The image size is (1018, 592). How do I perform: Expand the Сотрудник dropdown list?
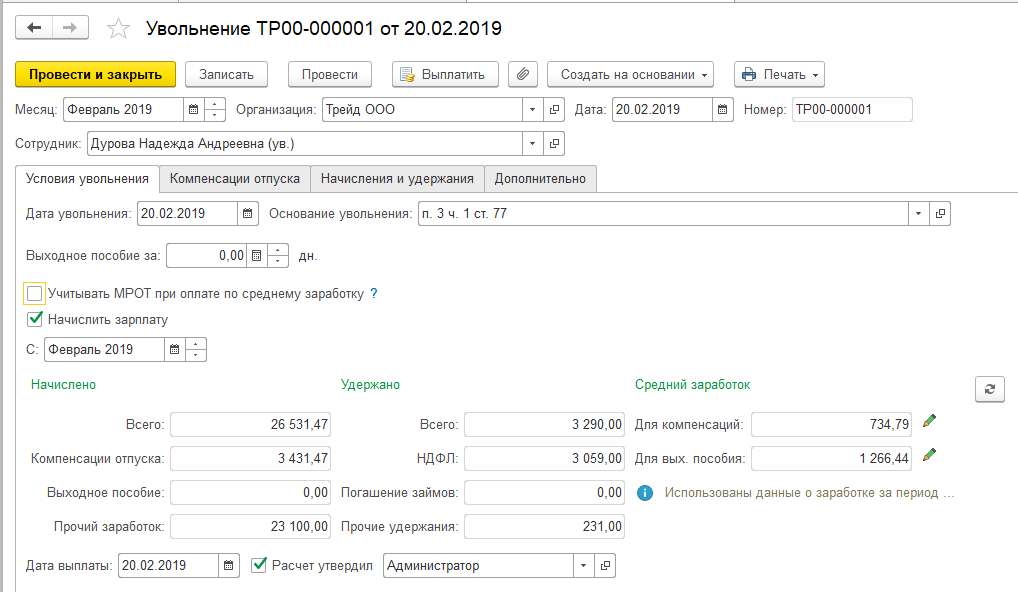532,143
